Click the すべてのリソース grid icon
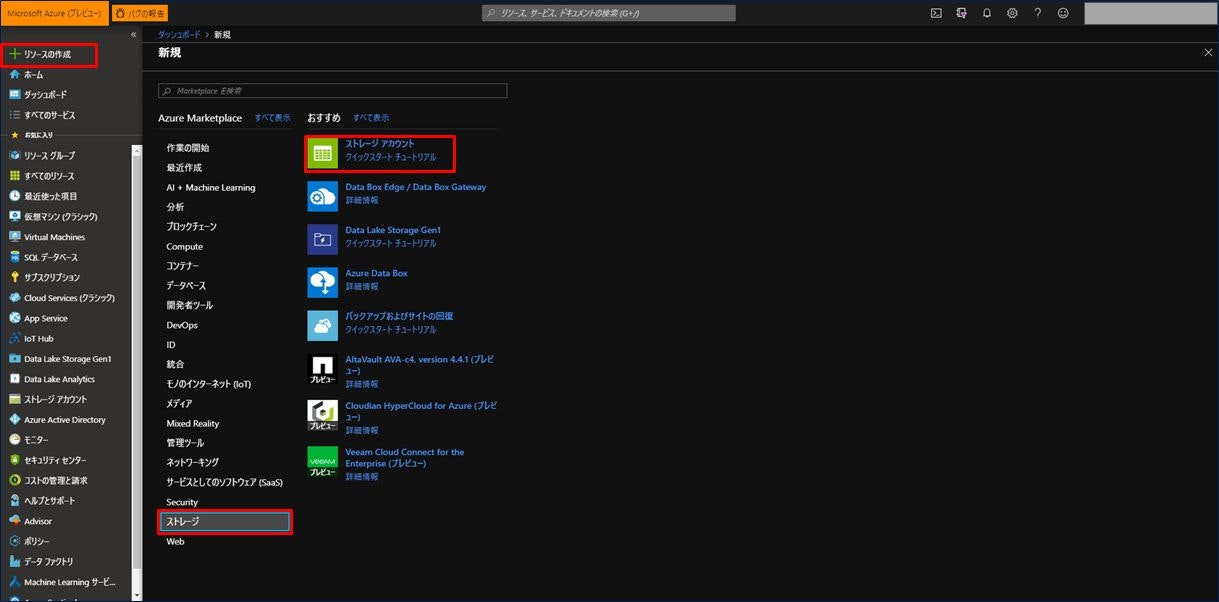 pyautogui.click(x=15, y=176)
